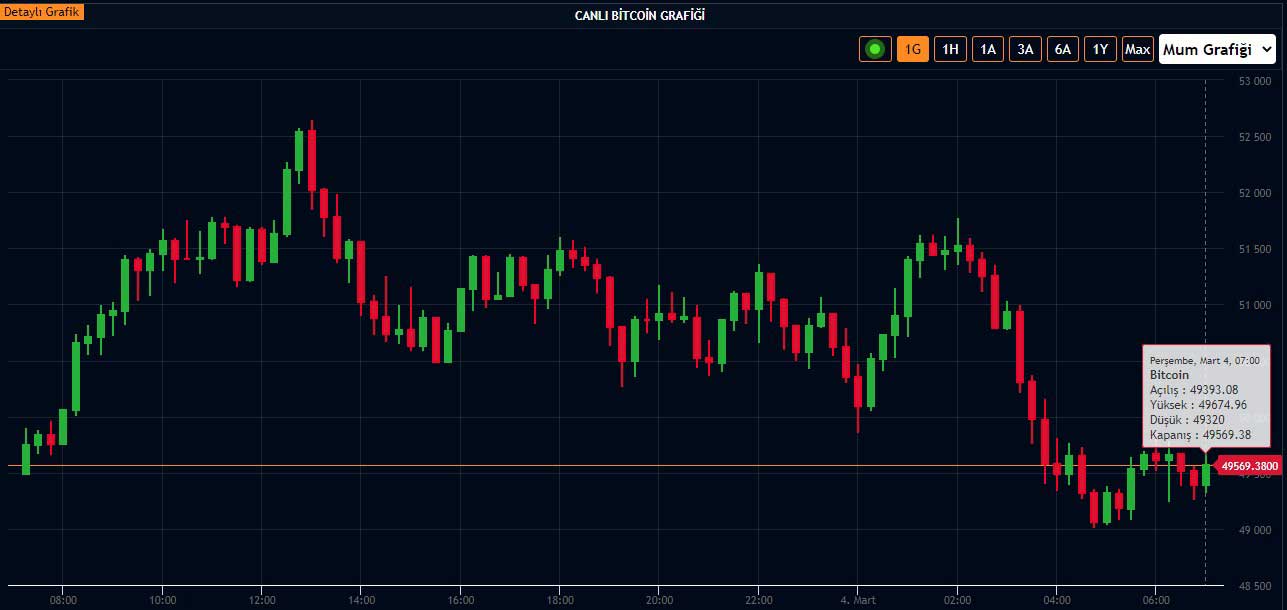Screen dimensions: 1287x610
Task: Choose the 6A time range
Action: point(1063,49)
